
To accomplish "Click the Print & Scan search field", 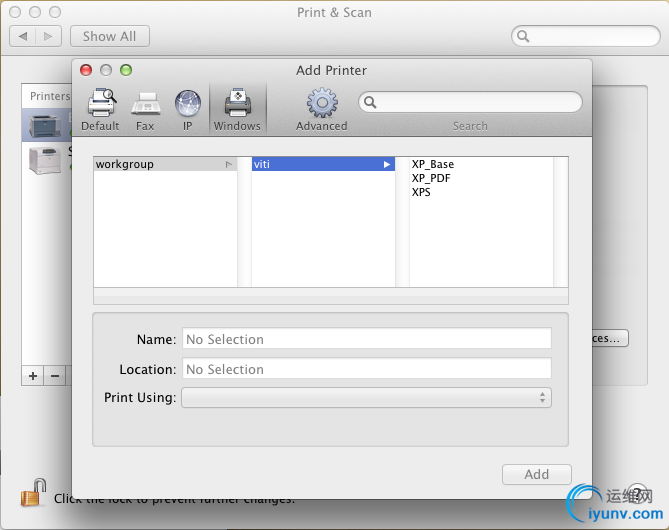I will coord(586,36).
